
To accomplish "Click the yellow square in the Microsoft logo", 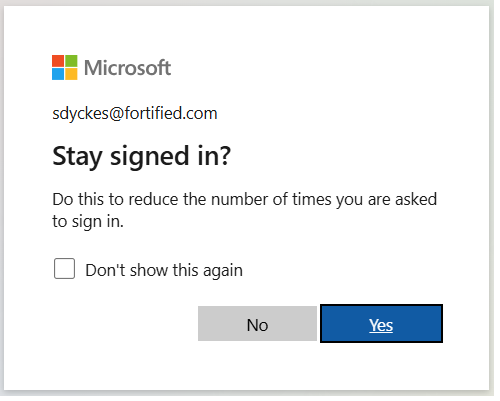I will (71, 74).
